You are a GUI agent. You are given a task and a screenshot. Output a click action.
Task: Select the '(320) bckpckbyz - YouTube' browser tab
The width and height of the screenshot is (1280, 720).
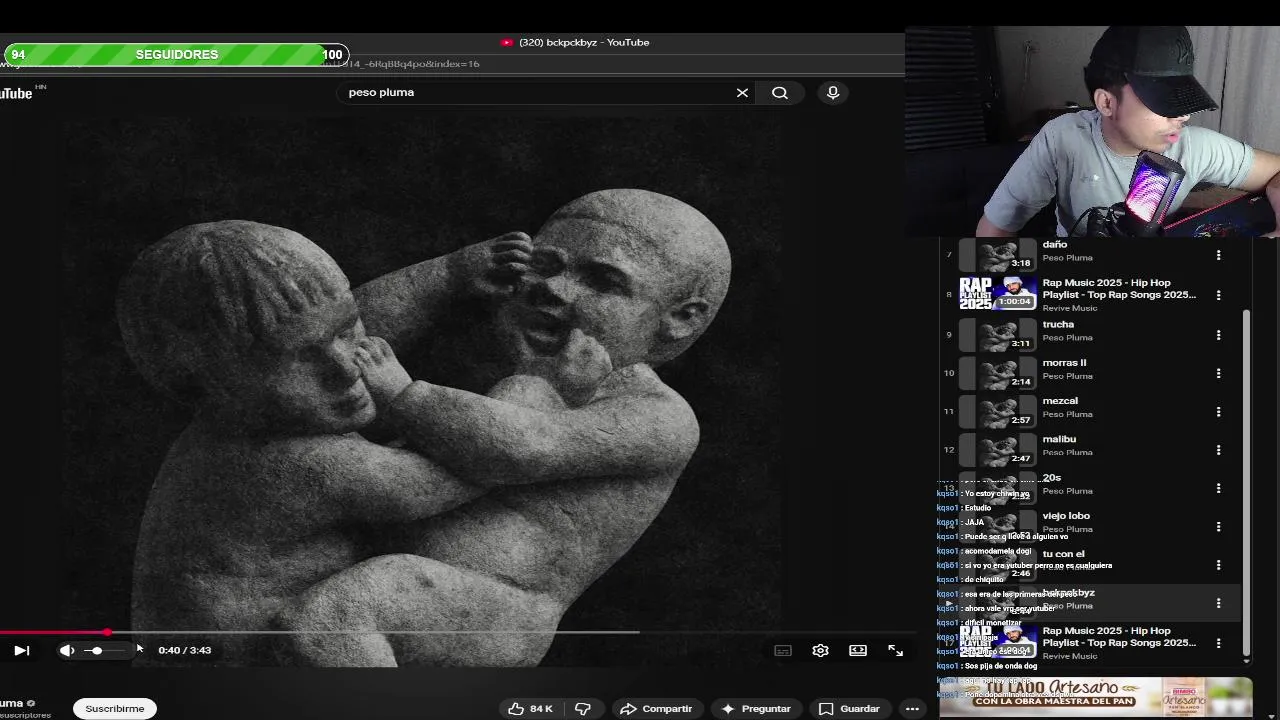point(575,42)
